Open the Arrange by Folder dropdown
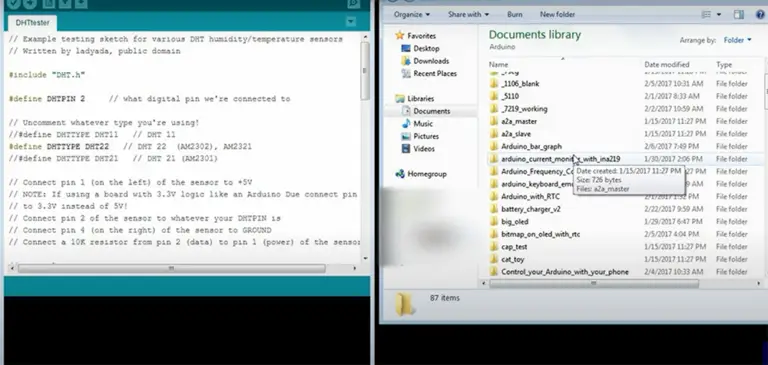Viewport: 768px width, 365px height. [737, 40]
